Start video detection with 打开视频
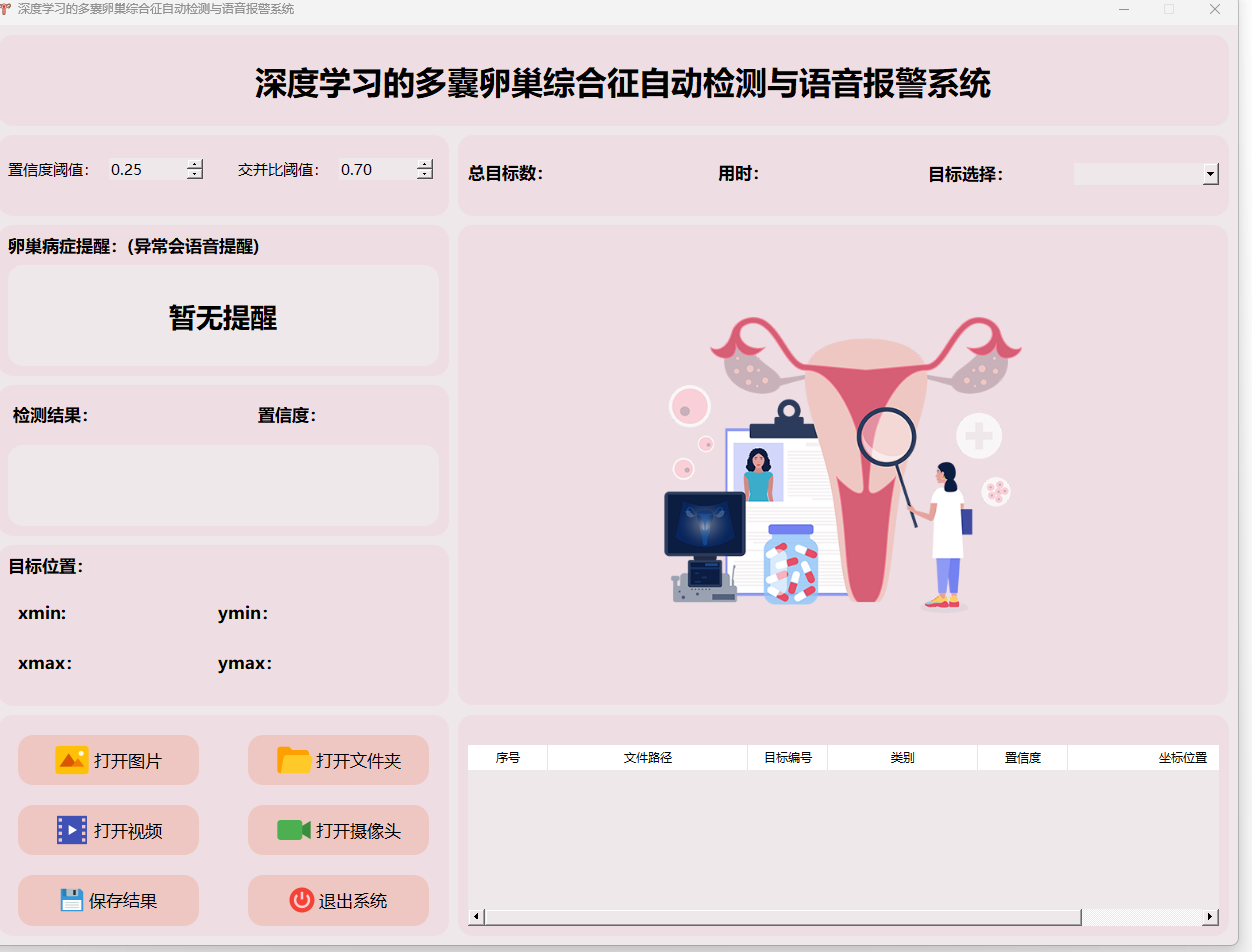The height and width of the screenshot is (952, 1252). pos(108,830)
